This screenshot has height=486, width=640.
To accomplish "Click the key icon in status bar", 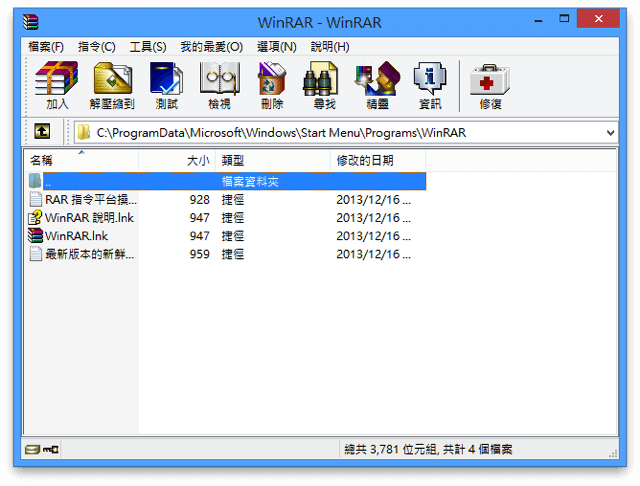I will click(x=51, y=449).
